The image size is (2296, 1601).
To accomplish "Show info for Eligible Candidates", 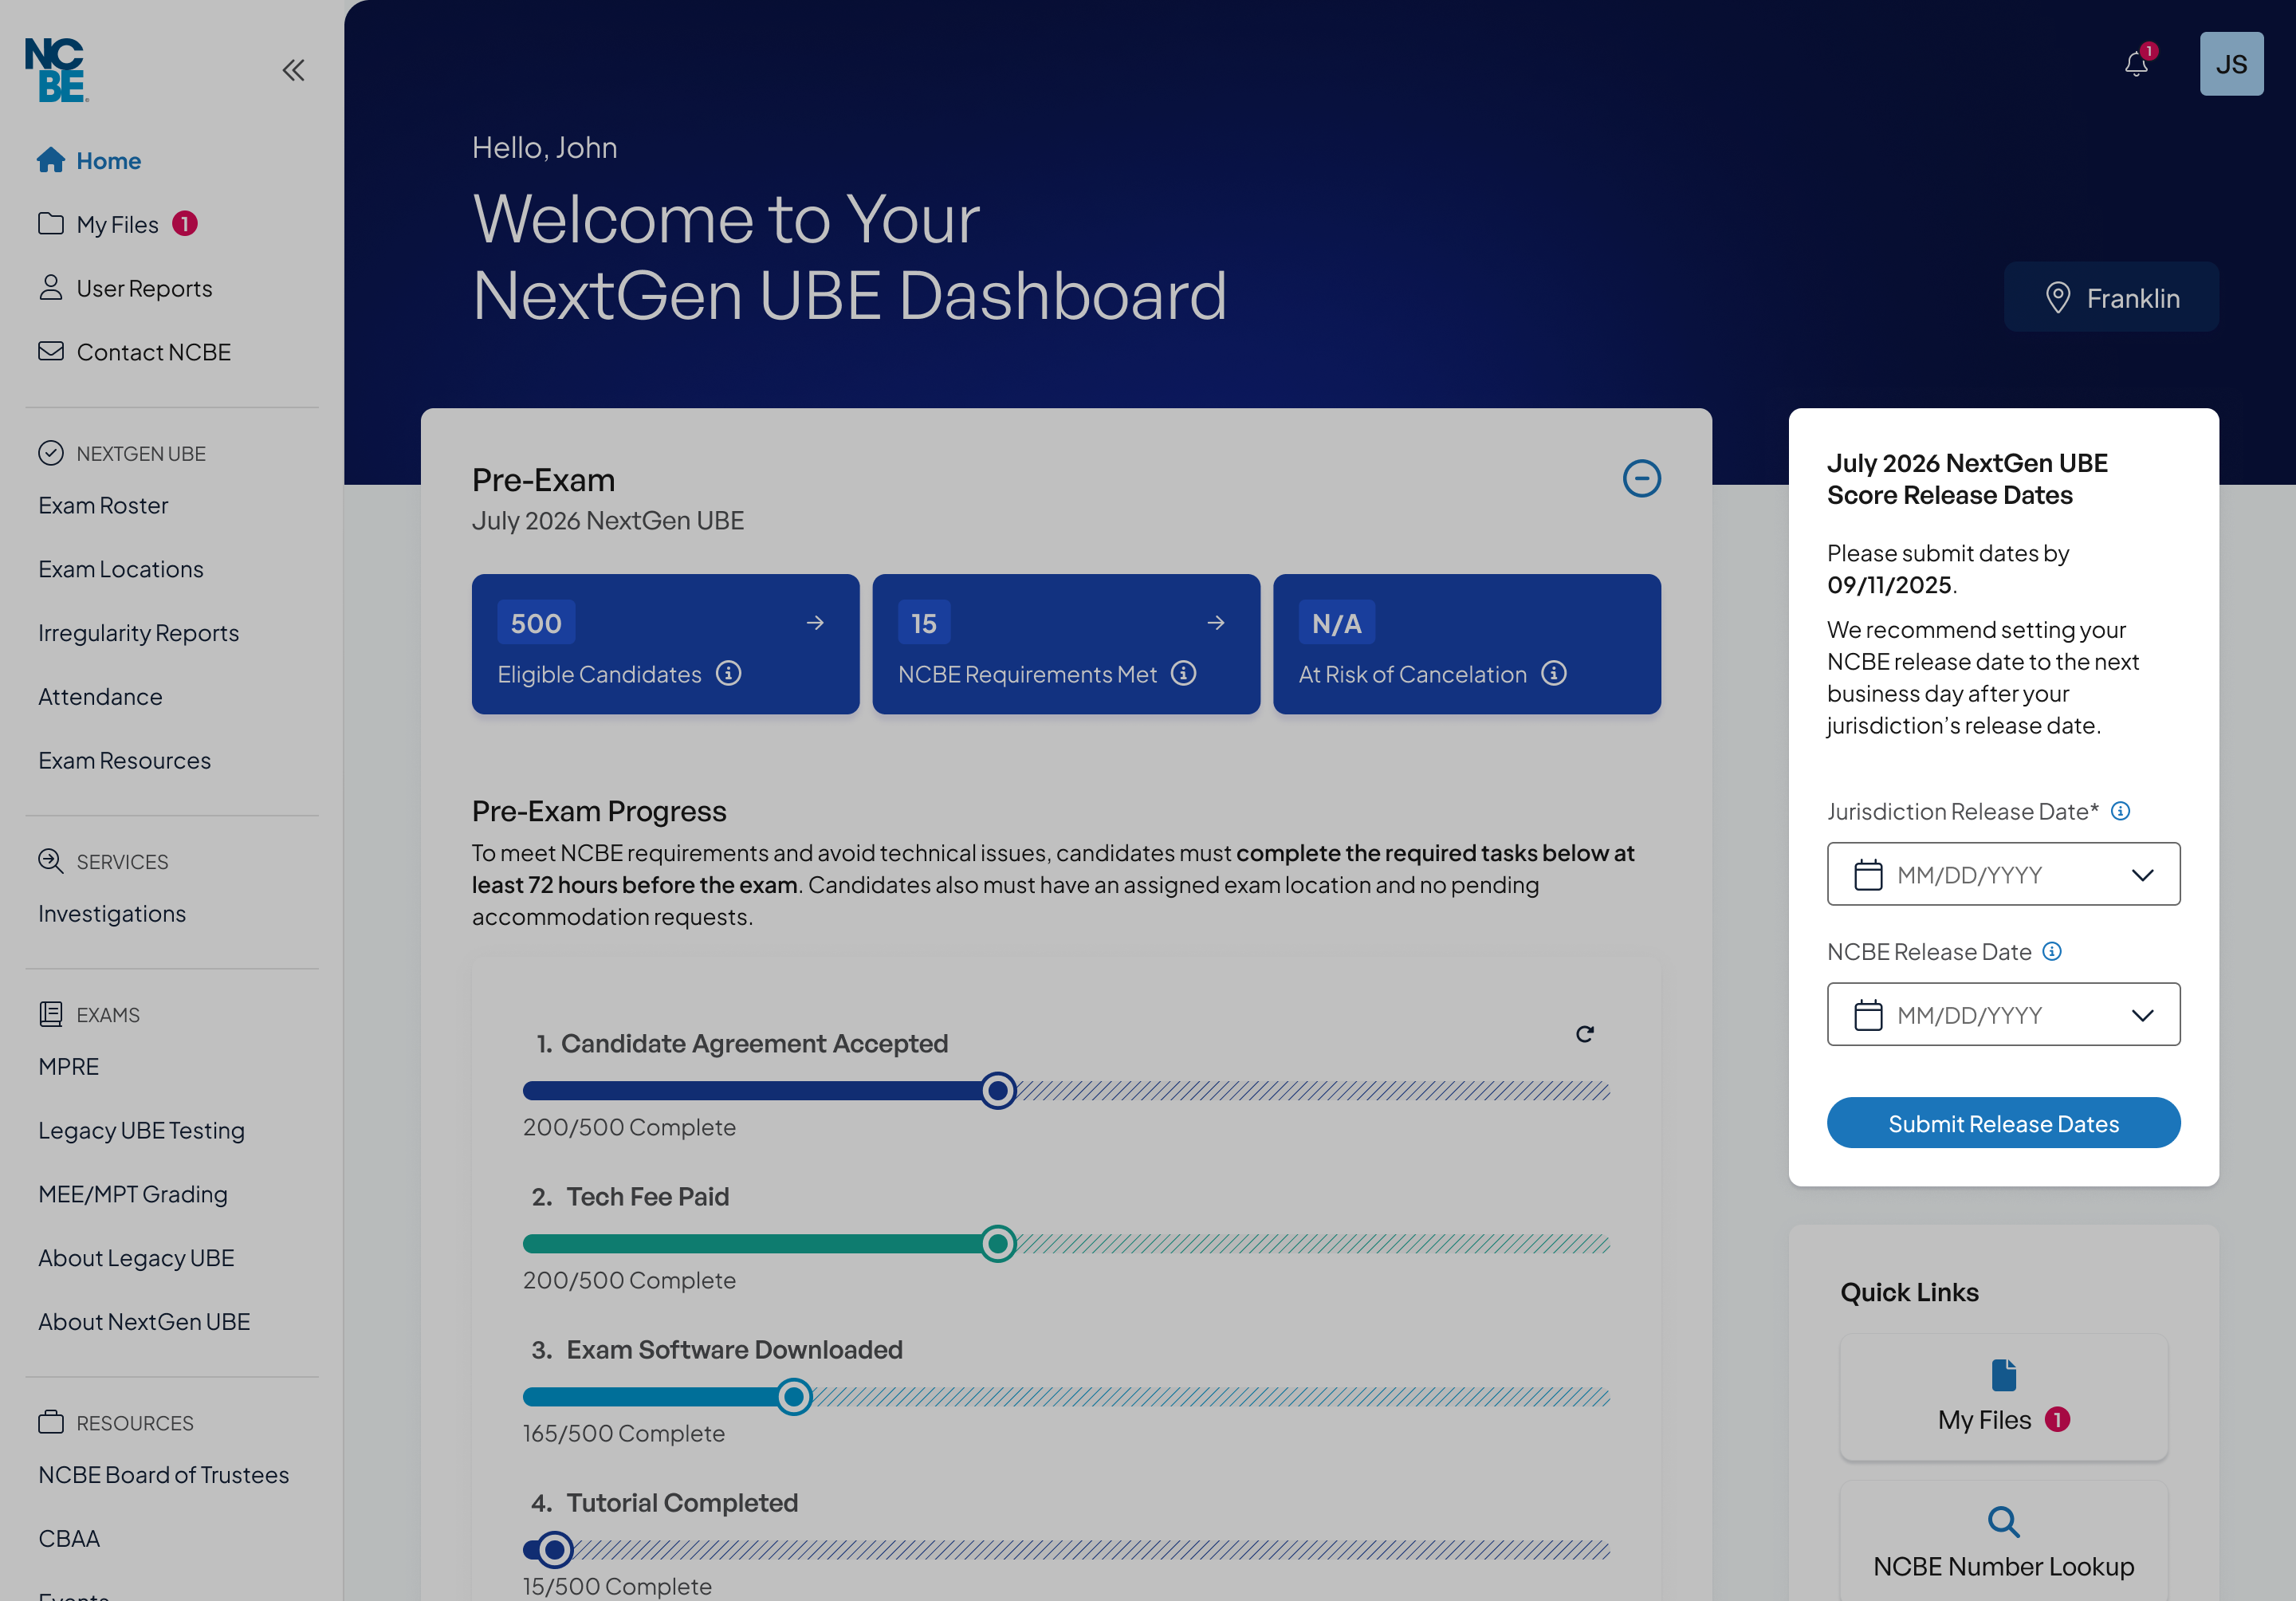I will point(729,673).
